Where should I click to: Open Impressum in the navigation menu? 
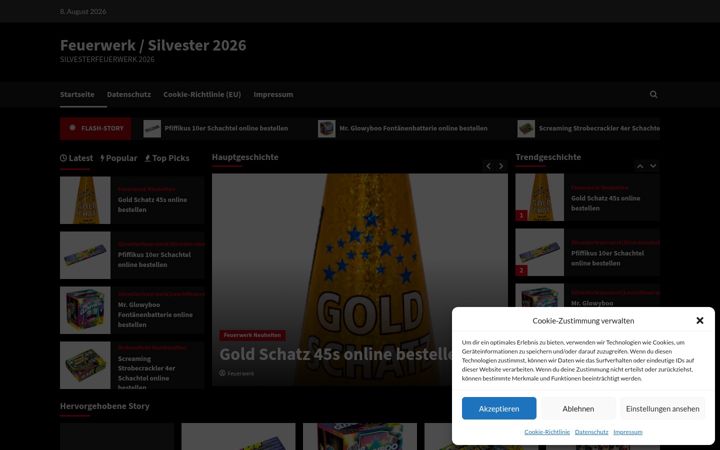point(273,95)
